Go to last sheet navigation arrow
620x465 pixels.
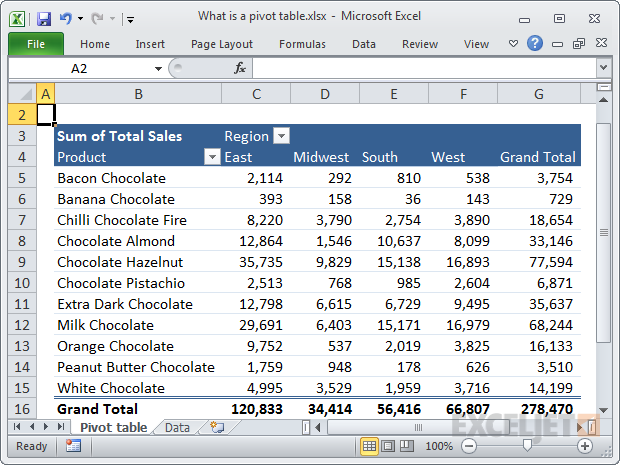click(60, 427)
